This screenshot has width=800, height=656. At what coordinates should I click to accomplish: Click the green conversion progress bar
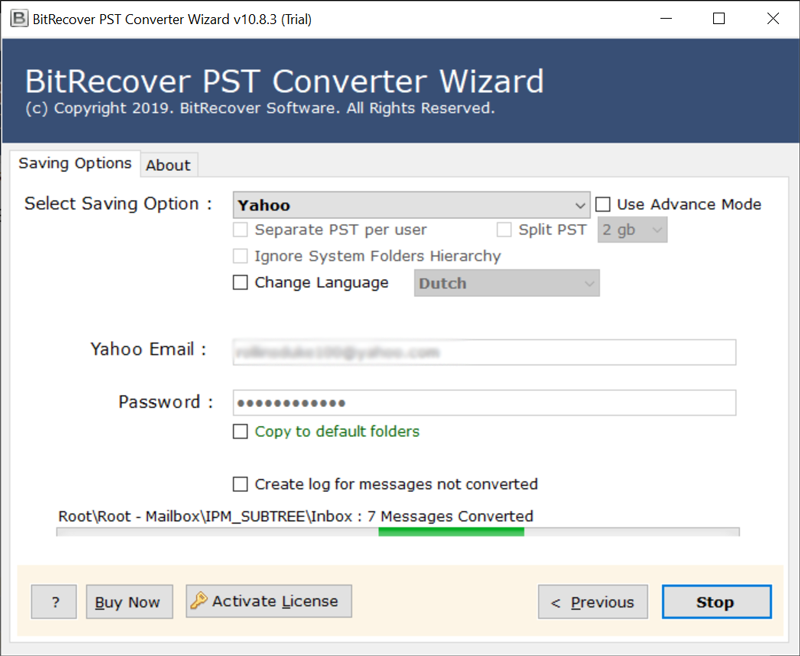click(x=398, y=532)
